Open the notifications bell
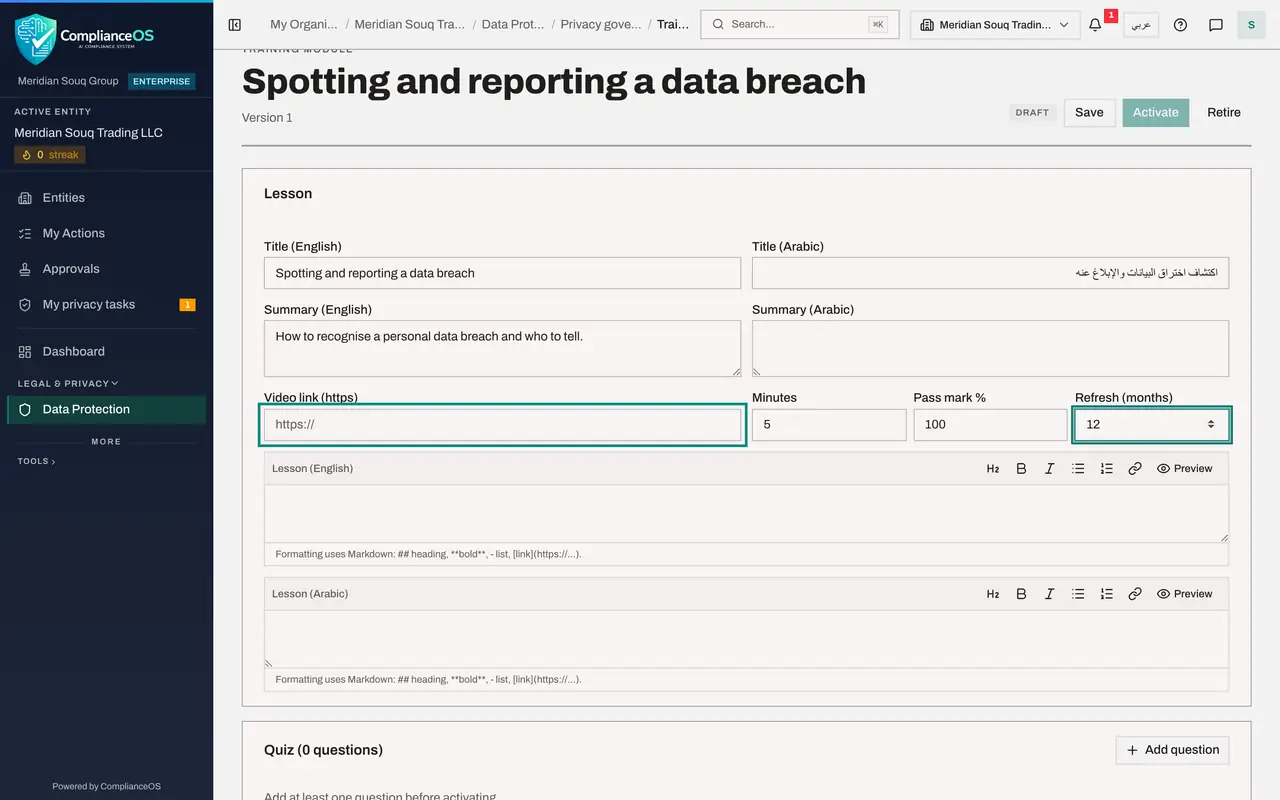Screen dimensions: 1280x800 1096,25
